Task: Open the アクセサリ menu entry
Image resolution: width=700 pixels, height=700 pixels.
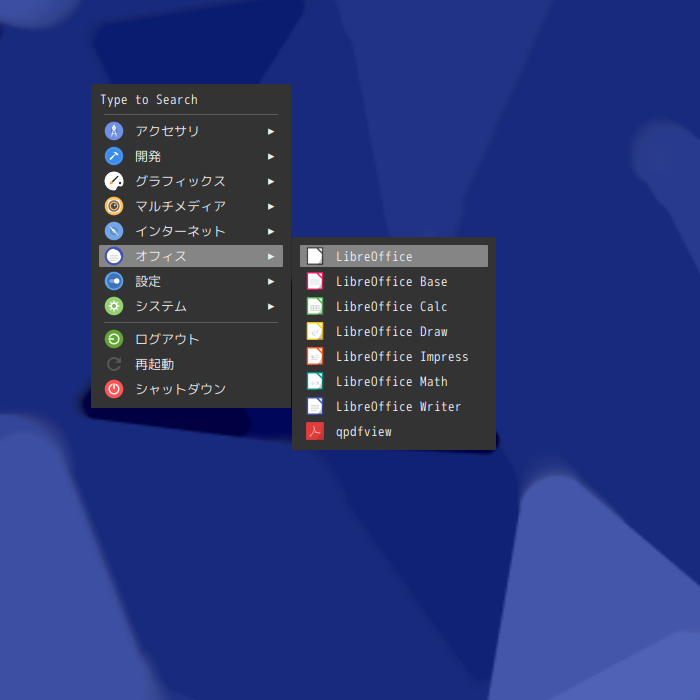Action: (191, 131)
